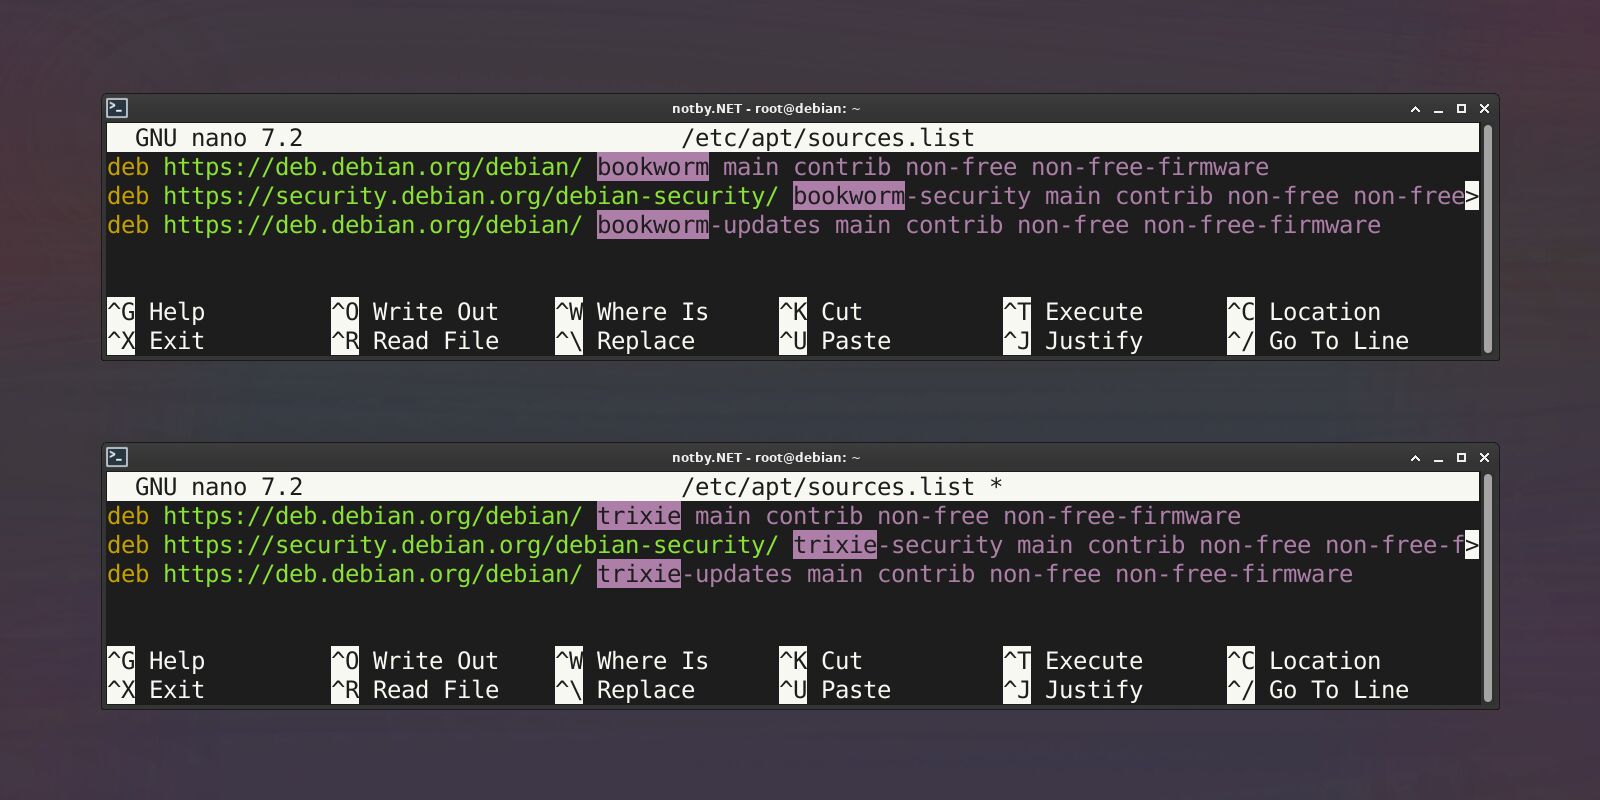Click highlighted trixie in trixie-updates line

639,574
